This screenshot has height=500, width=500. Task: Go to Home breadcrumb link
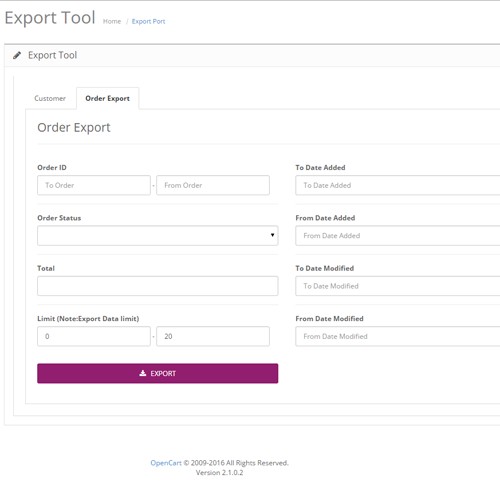coord(112,21)
